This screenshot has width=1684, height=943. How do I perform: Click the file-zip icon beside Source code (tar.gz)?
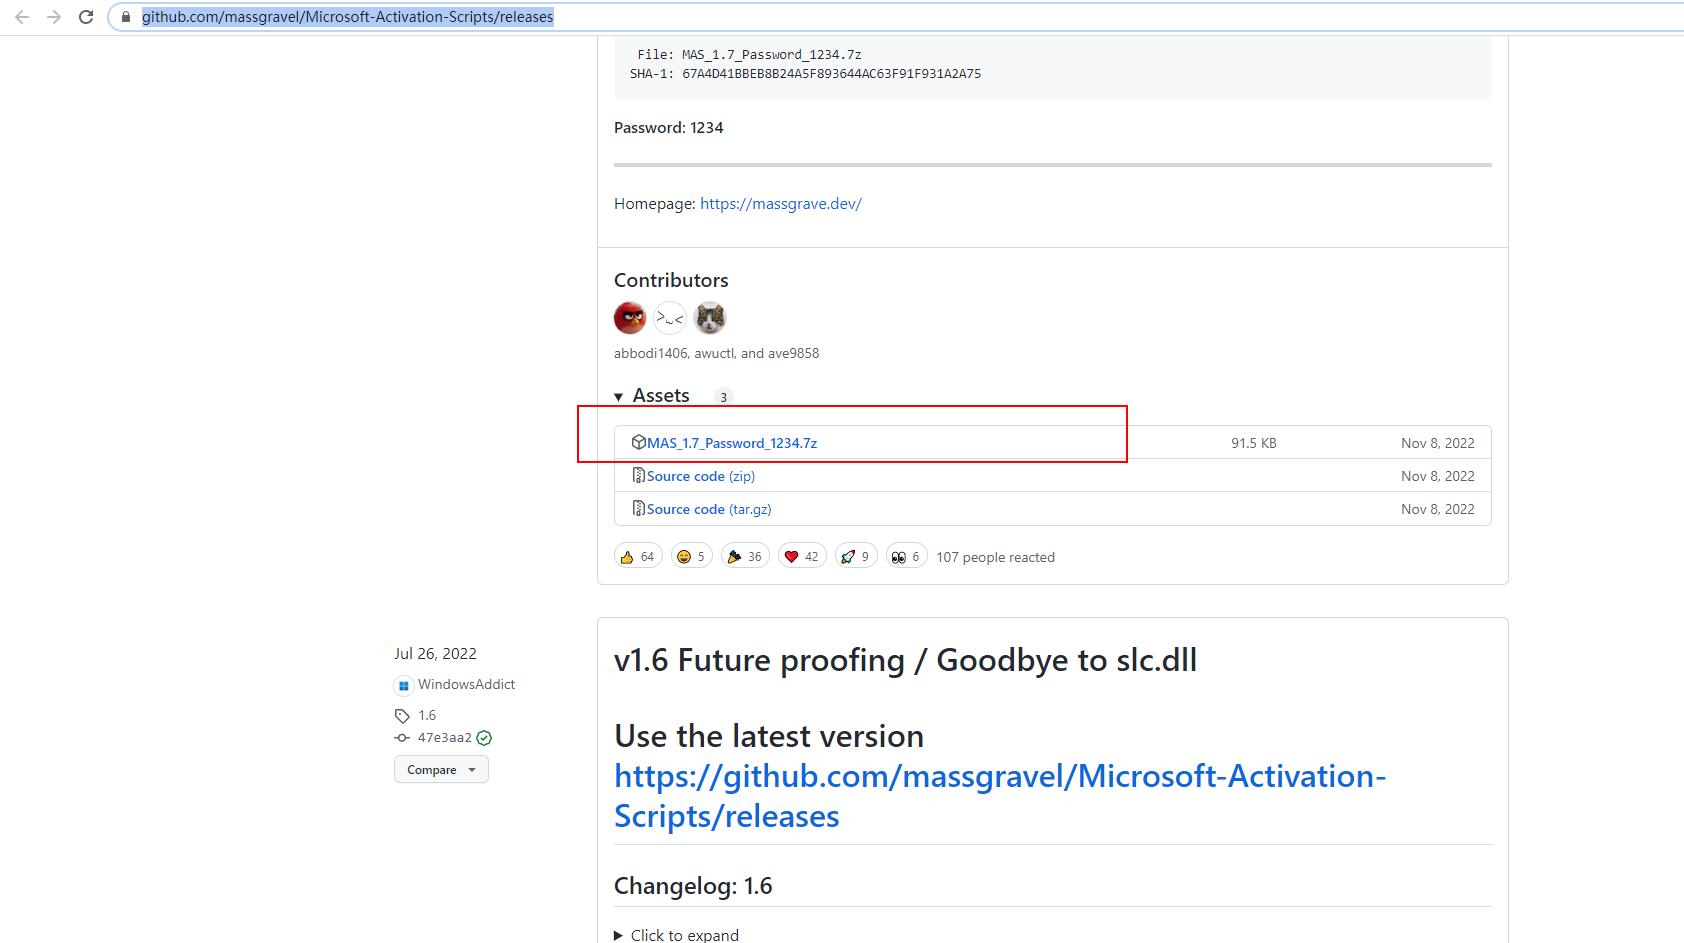tap(639, 508)
